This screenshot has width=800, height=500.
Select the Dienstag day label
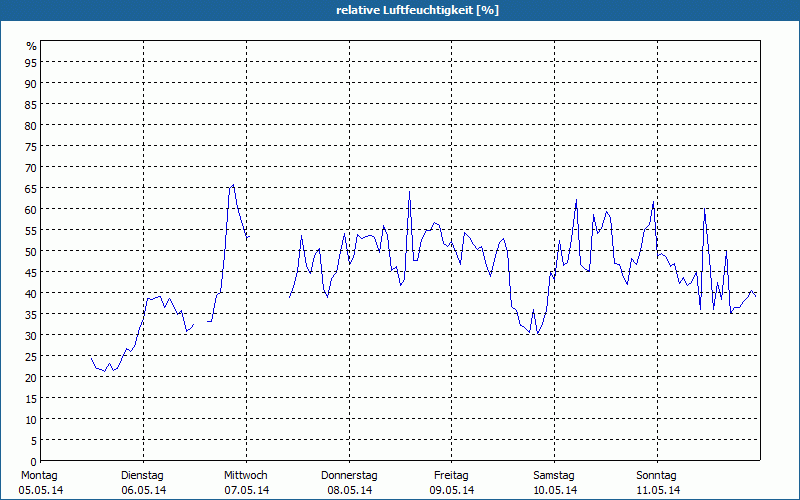(142, 475)
